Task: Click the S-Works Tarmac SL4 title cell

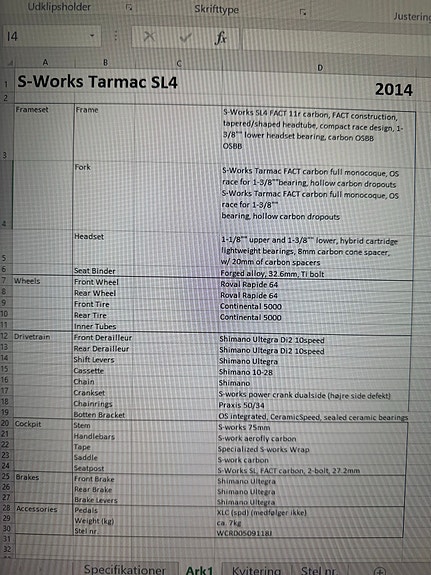Action: [97, 82]
